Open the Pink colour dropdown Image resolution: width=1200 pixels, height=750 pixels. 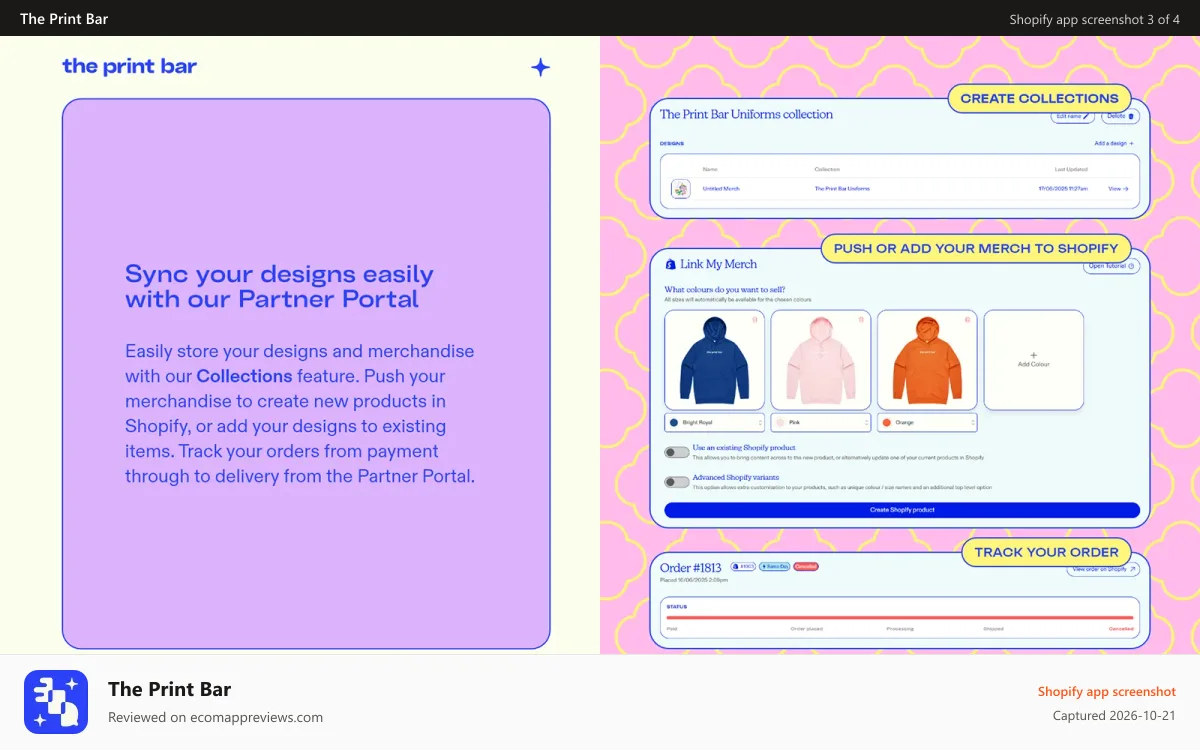tap(821, 423)
